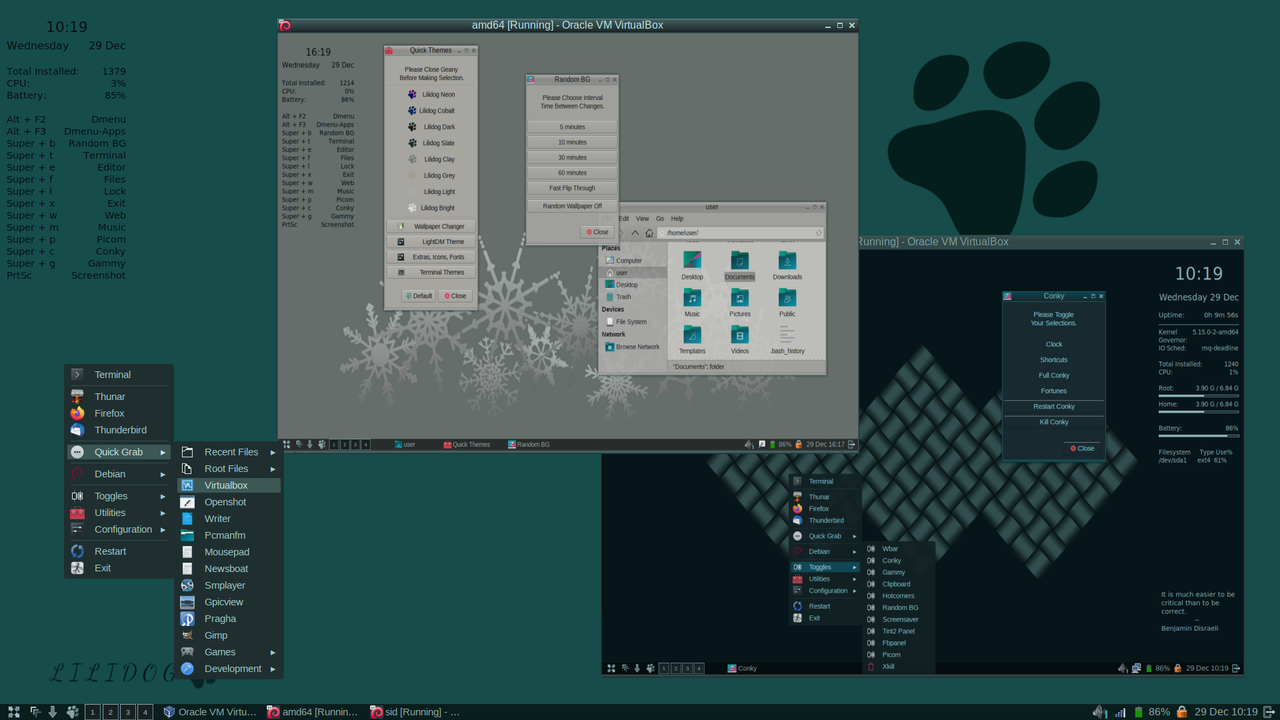This screenshot has height=720, width=1280.
Task: Launch Virtualbox from the Quick Grab submenu
Action: [x=229, y=485]
